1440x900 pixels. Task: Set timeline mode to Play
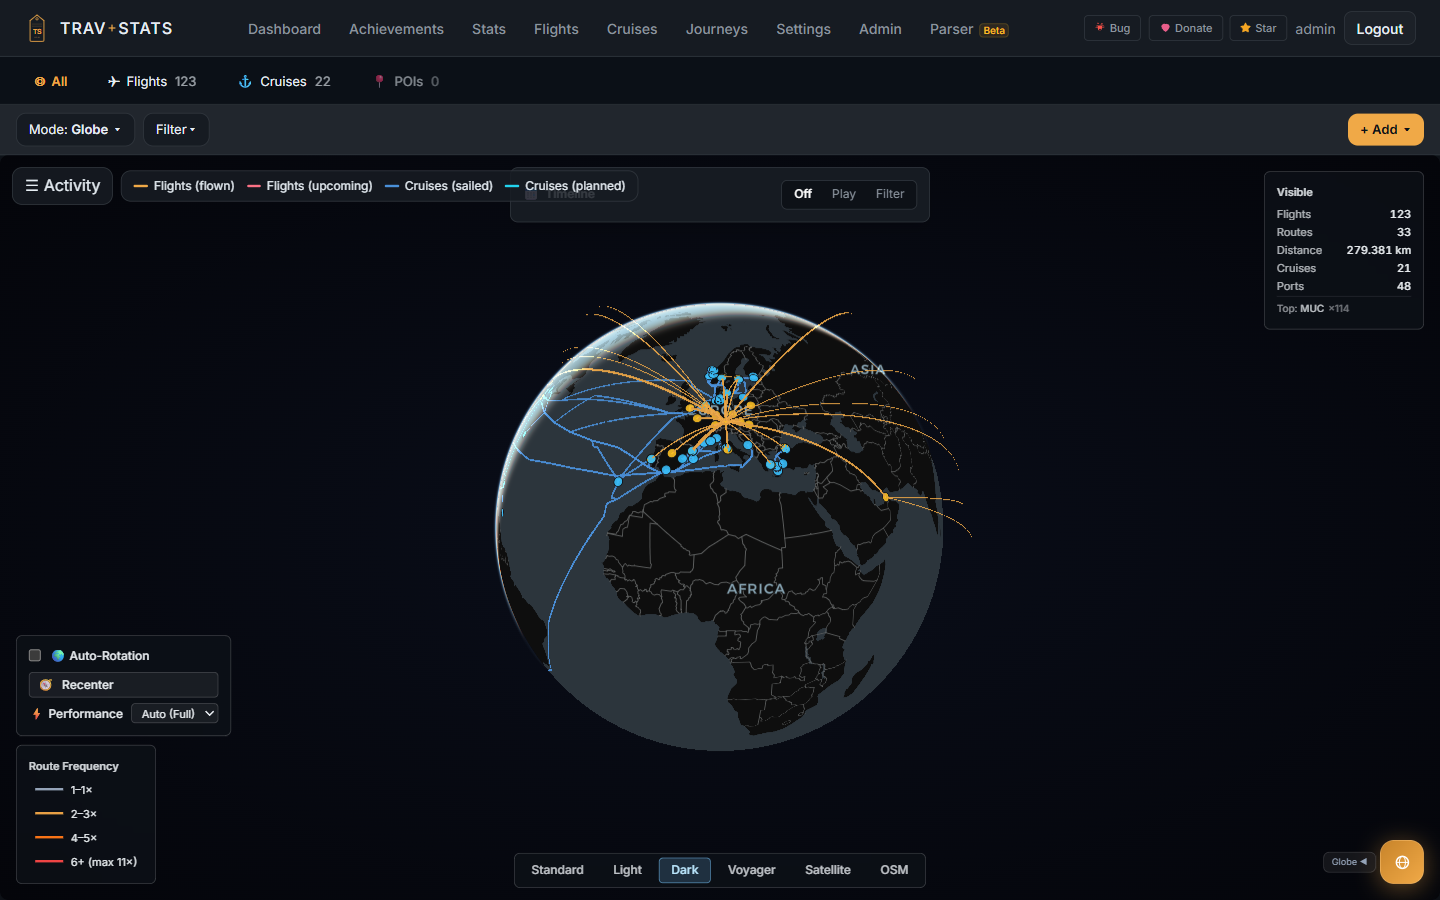pos(843,194)
